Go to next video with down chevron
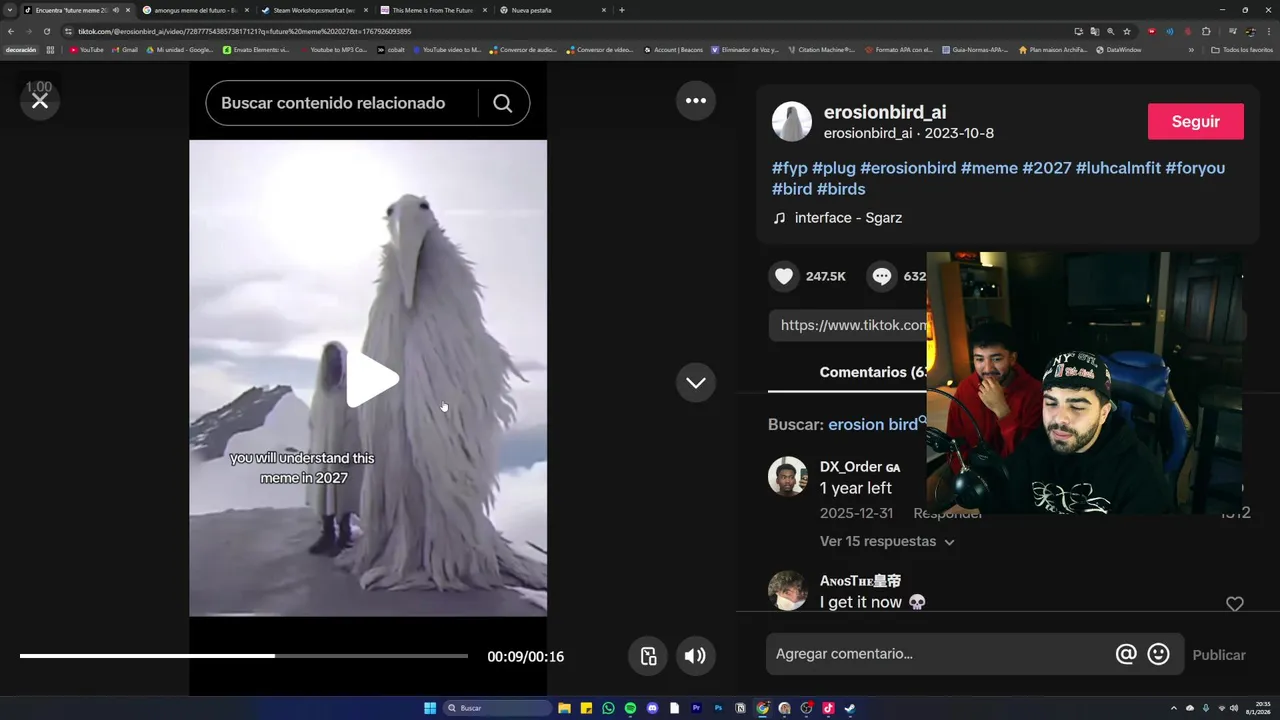 [696, 383]
